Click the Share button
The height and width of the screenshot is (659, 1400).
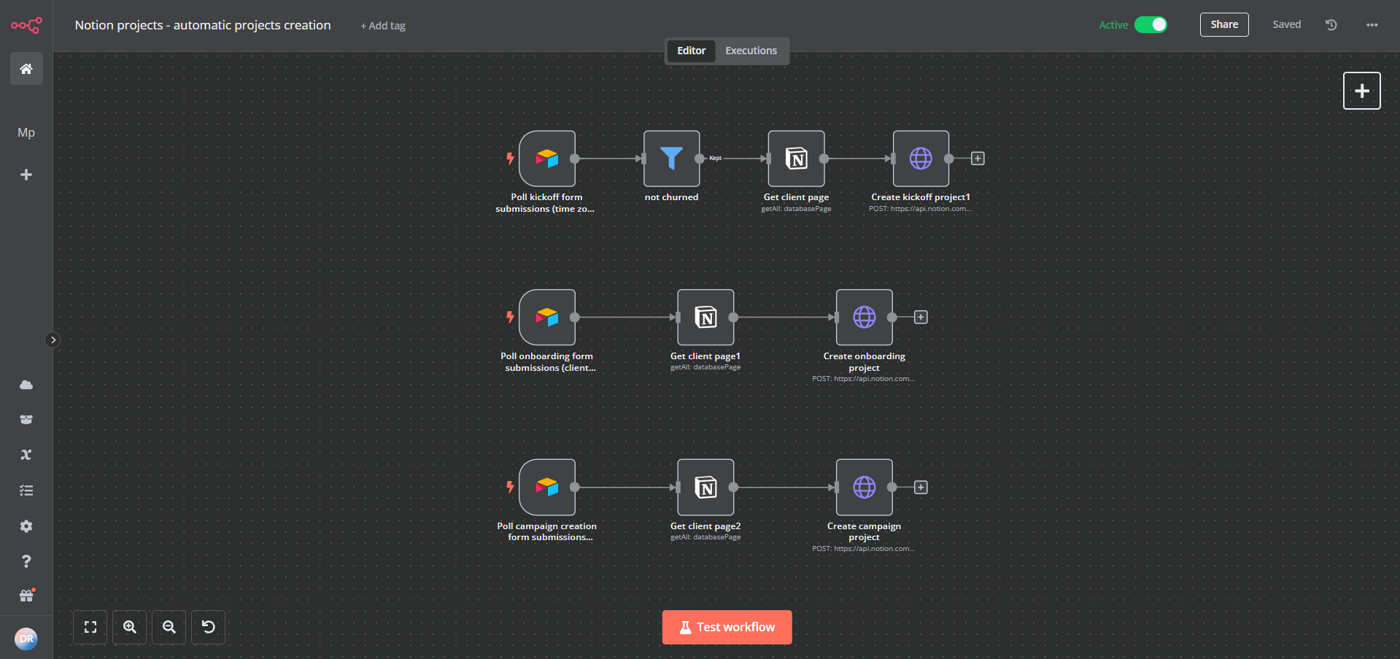click(1224, 25)
